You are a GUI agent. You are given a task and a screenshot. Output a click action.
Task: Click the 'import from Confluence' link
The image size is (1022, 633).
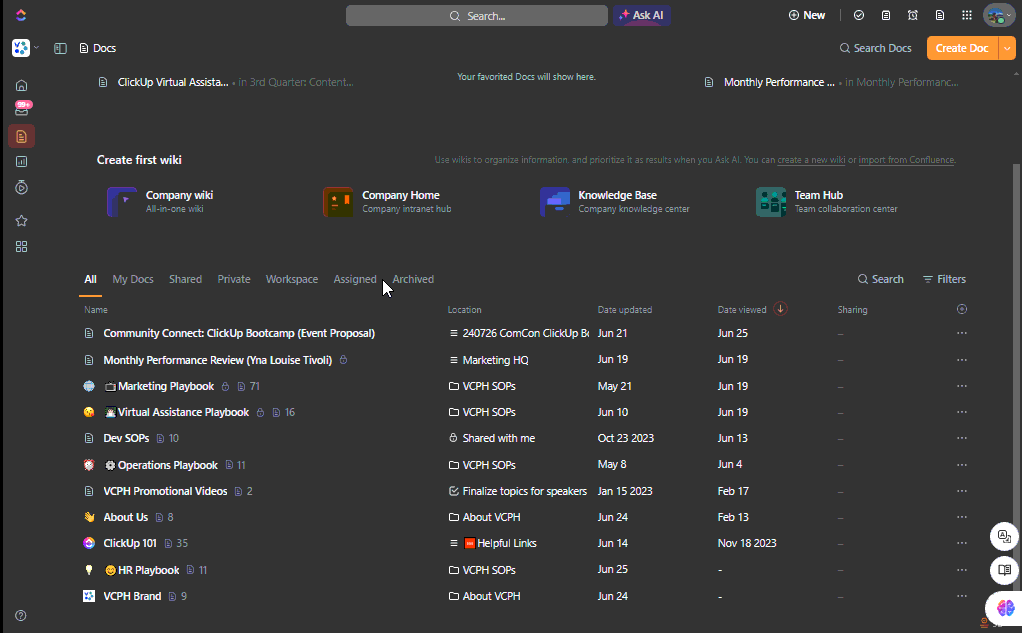907,160
